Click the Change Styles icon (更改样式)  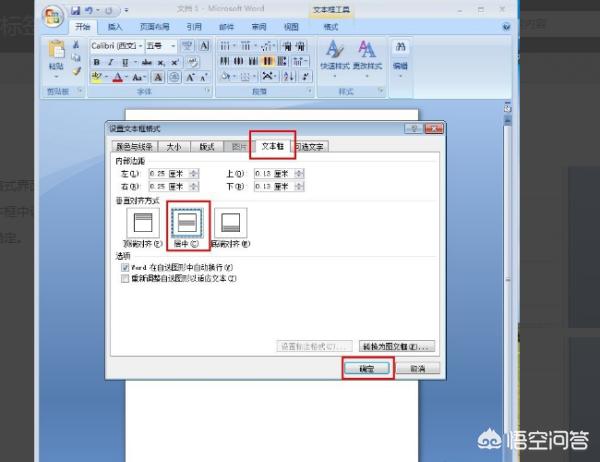(367, 56)
